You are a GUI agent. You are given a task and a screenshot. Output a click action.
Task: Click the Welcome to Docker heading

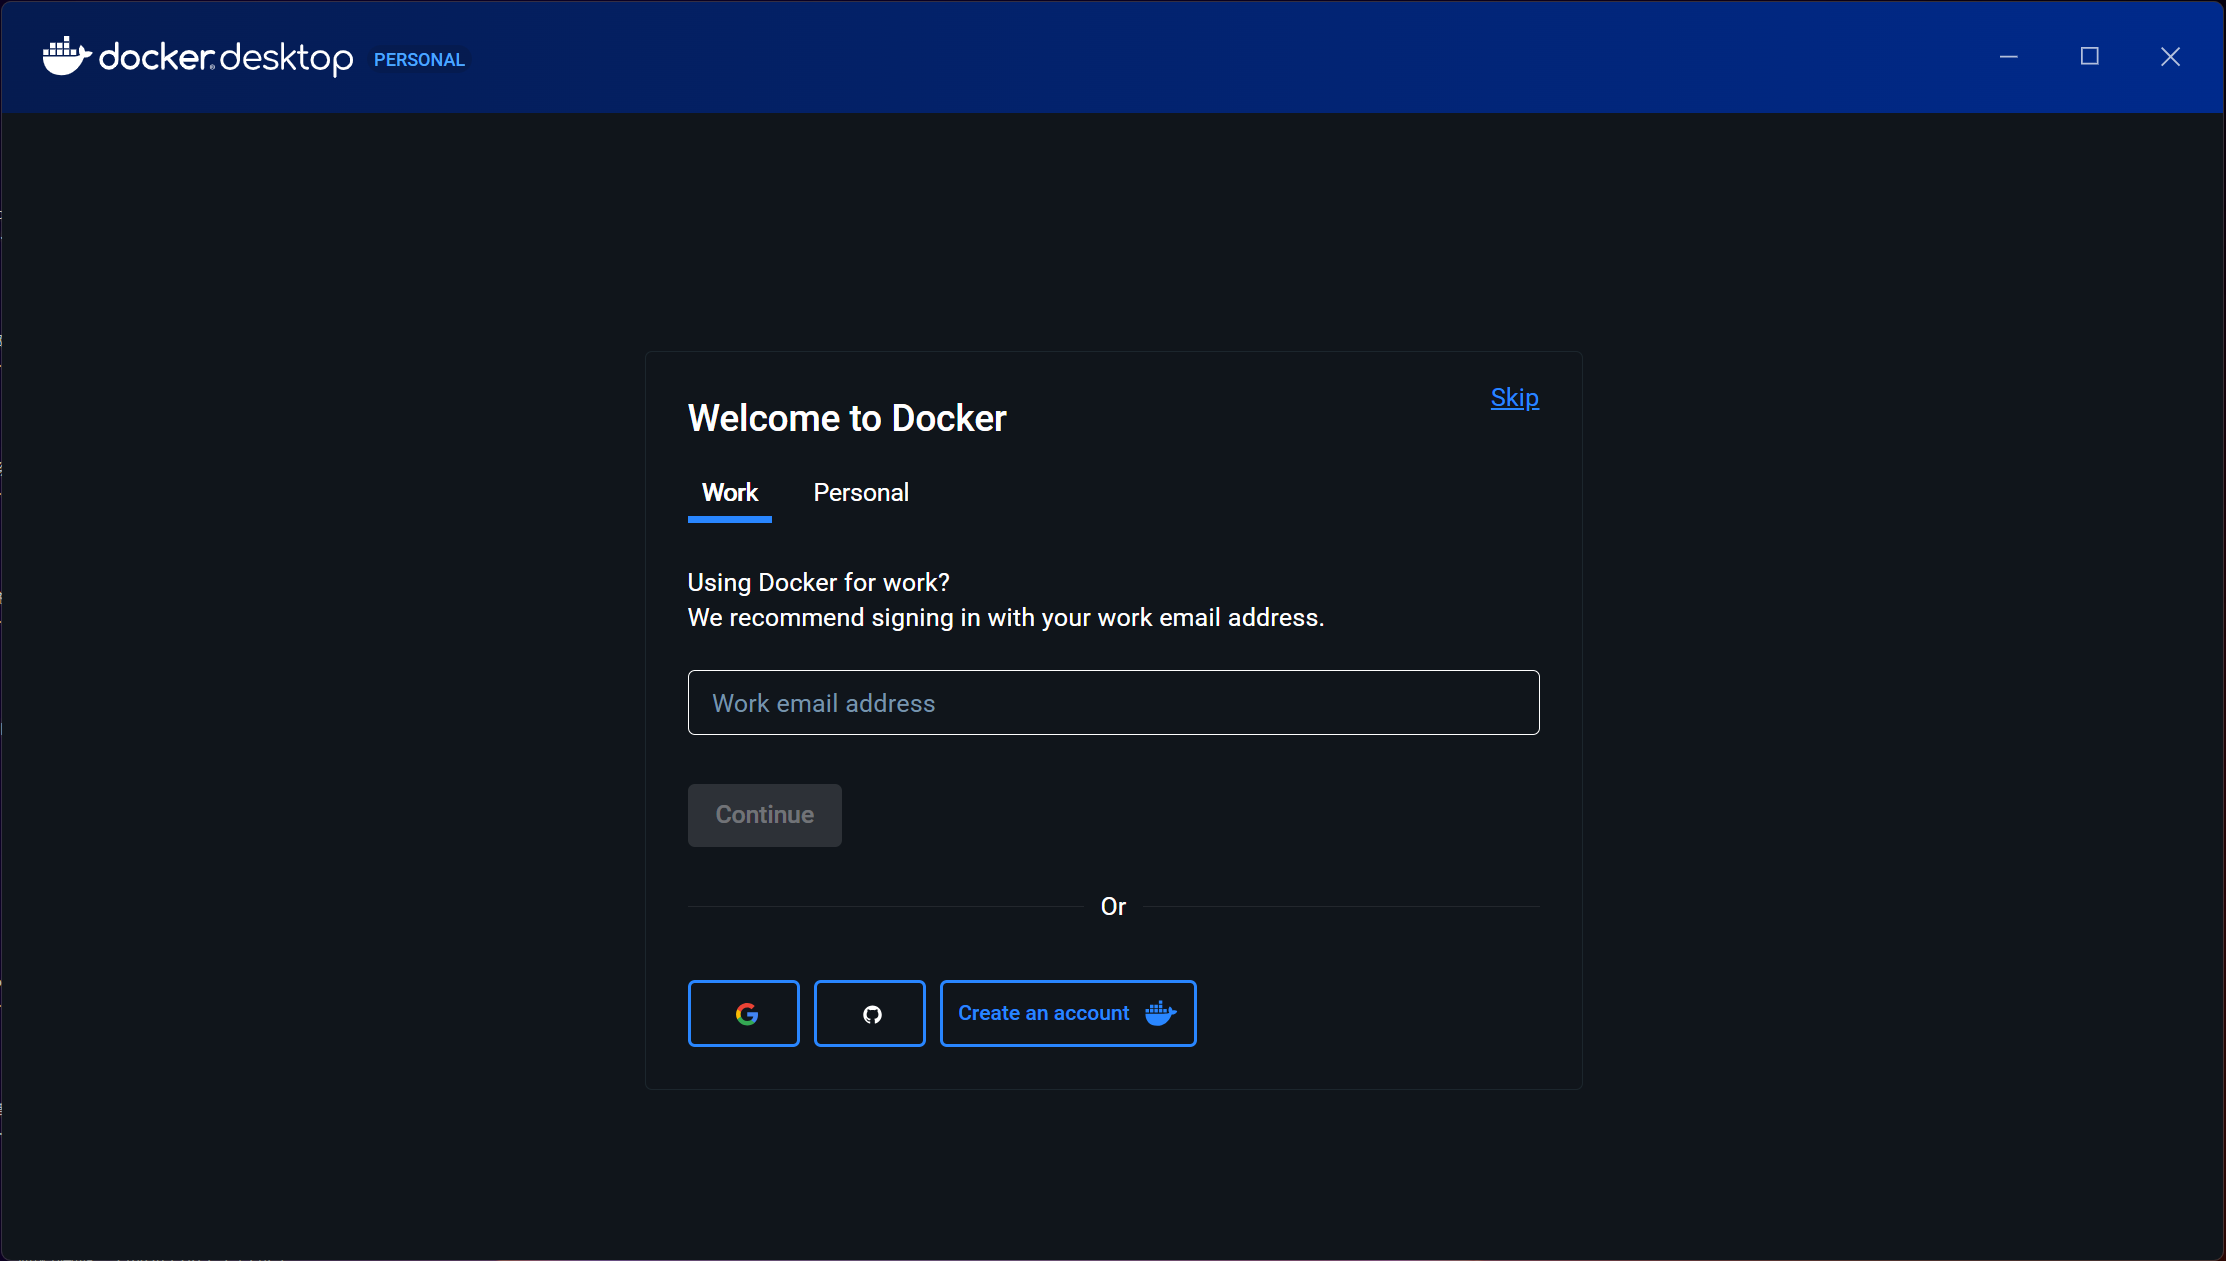point(846,418)
